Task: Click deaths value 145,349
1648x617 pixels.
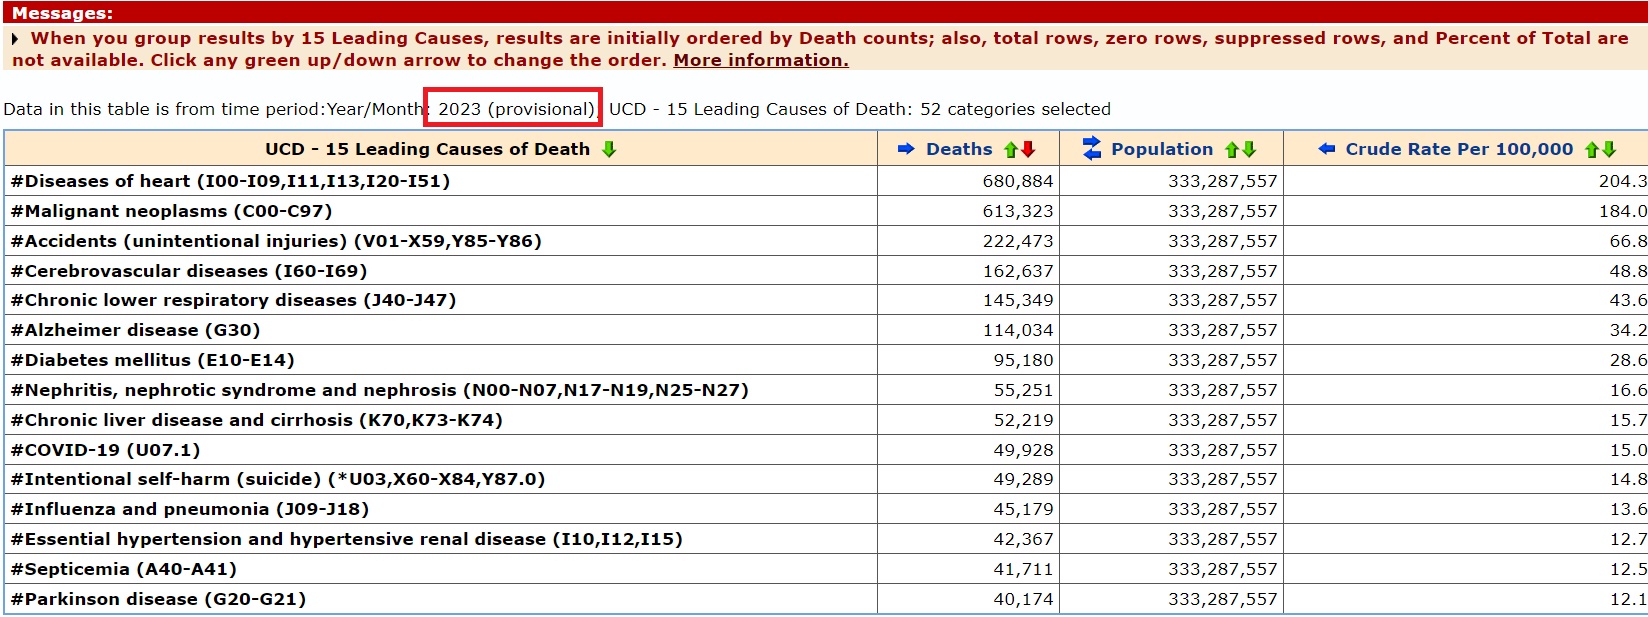Action: 1018,300
